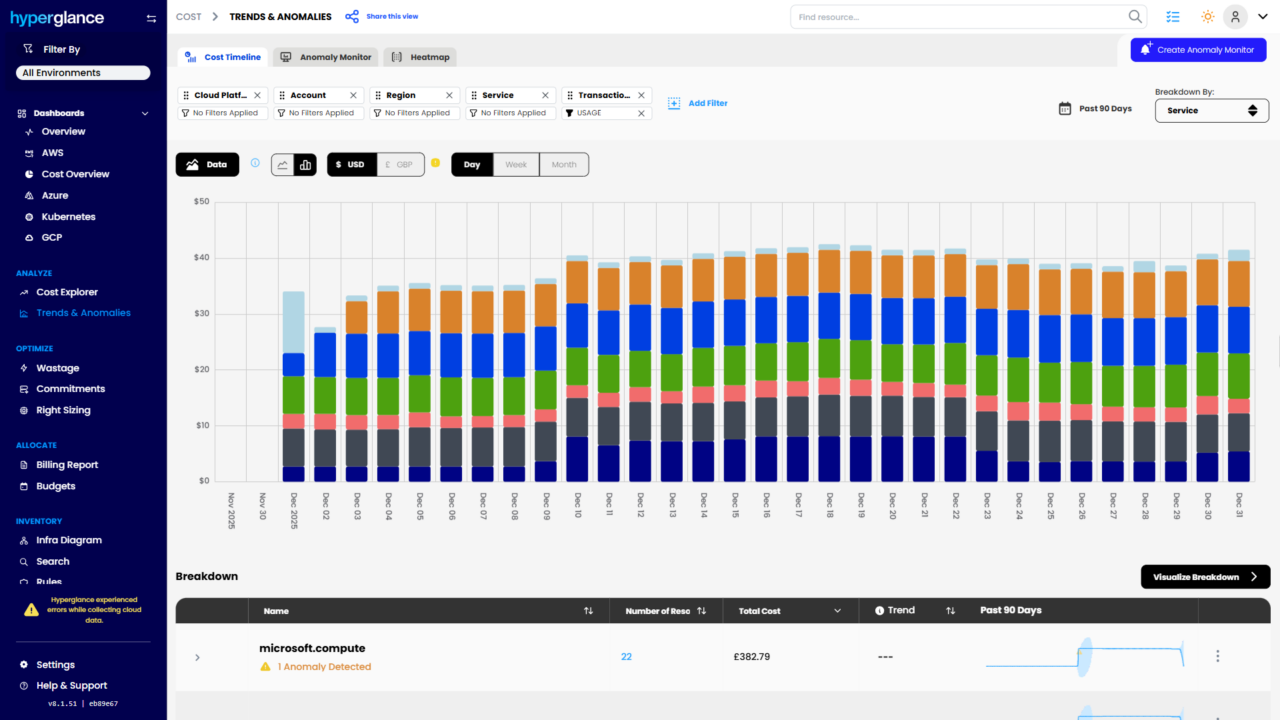Remove the Region filter
The height and width of the screenshot is (720, 1280).
449,95
